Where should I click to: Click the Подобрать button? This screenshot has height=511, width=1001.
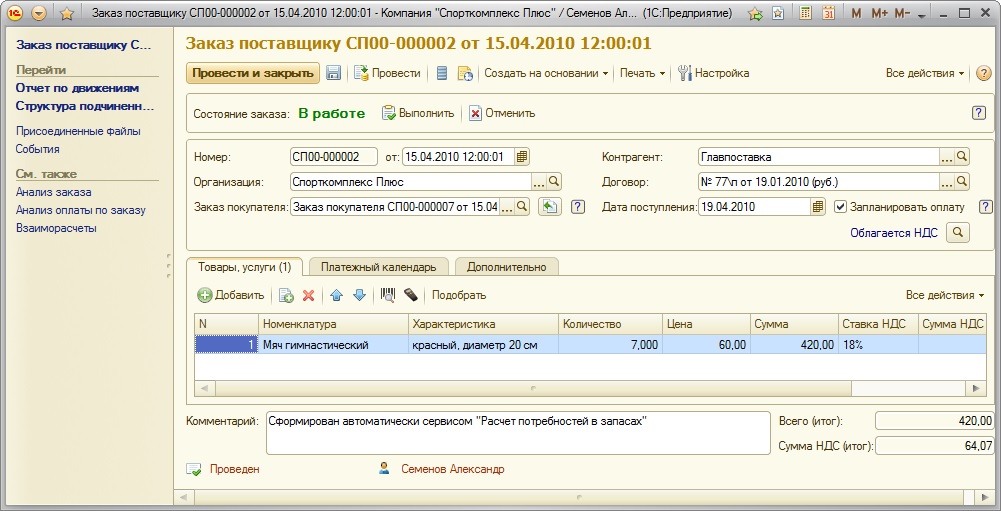(x=459, y=295)
